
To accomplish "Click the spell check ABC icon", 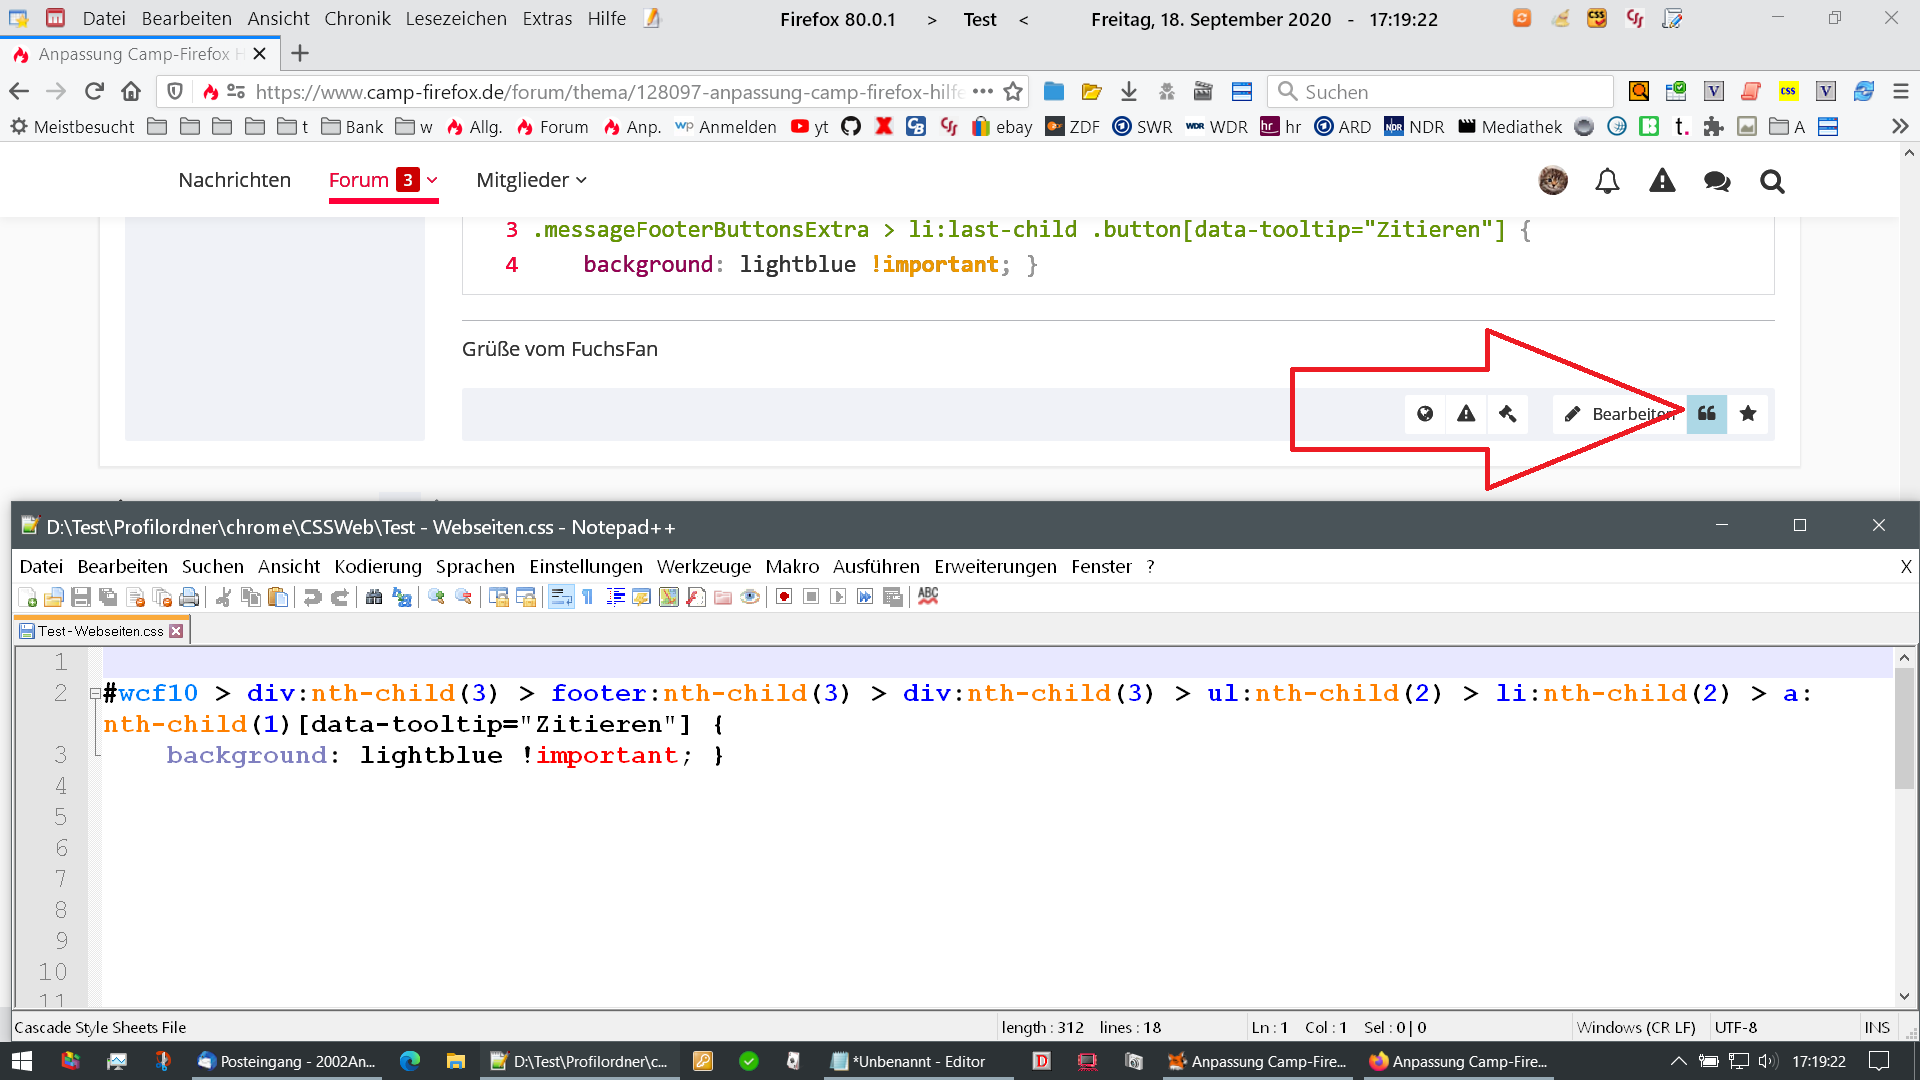I will (x=928, y=596).
